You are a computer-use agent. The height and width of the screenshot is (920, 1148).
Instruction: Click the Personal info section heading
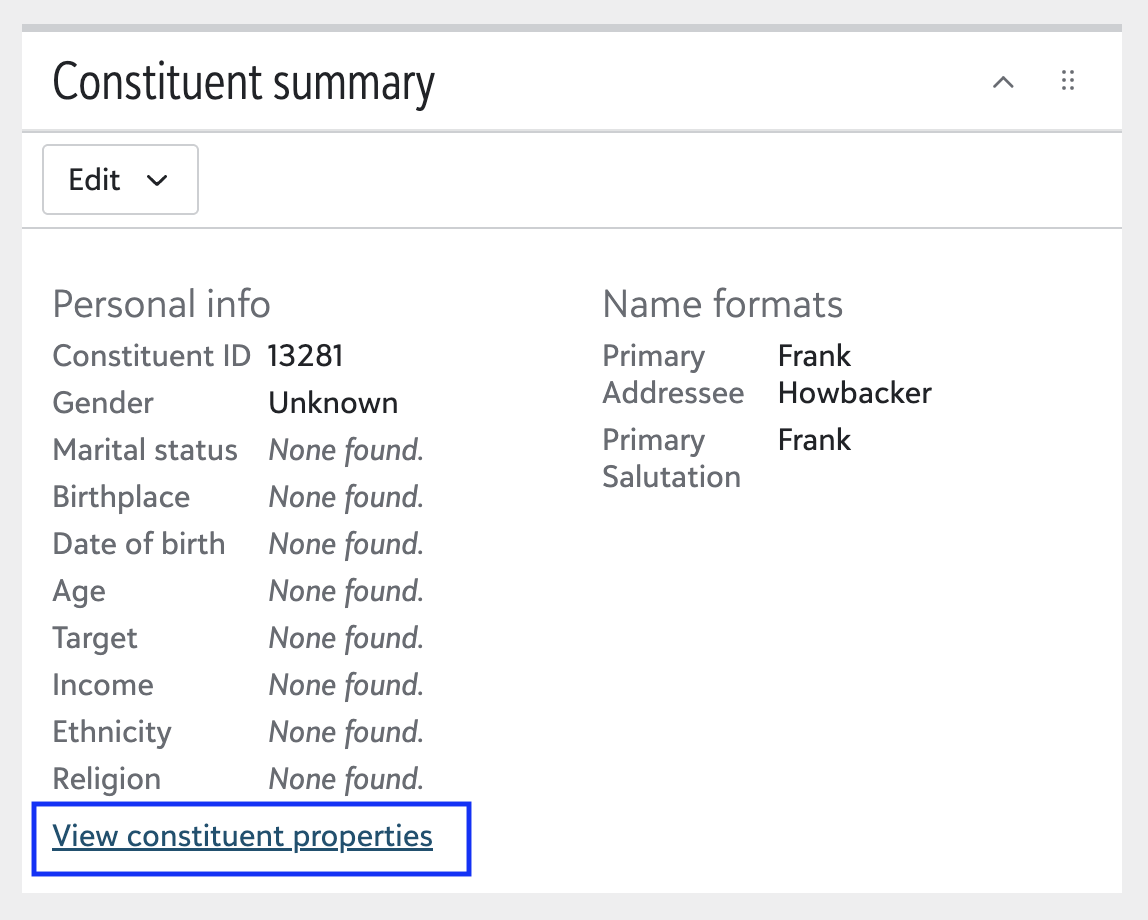tap(160, 304)
